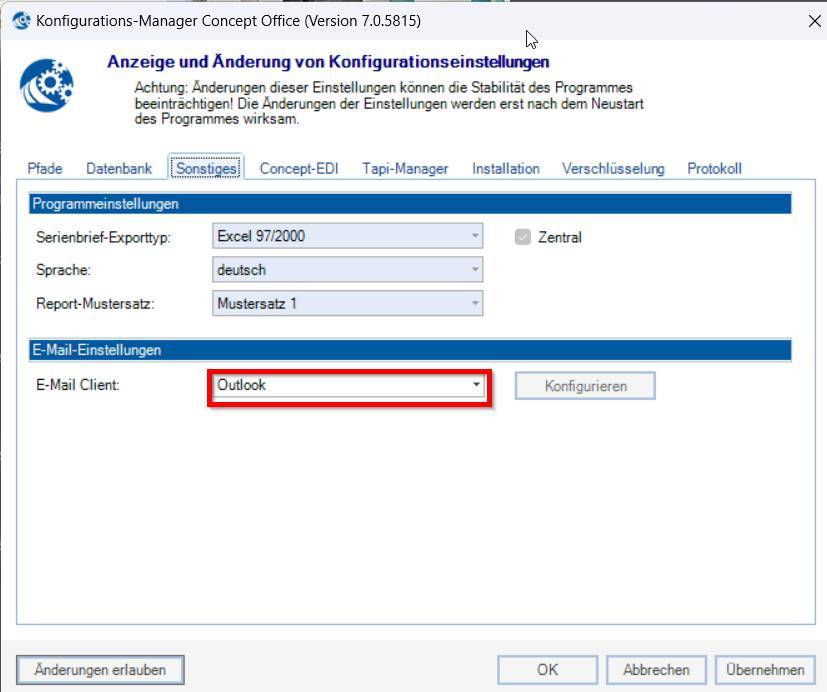827x692 pixels.
Task: Open the Report-Mustersatz dropdown
Action: click(x=348, y=303)
